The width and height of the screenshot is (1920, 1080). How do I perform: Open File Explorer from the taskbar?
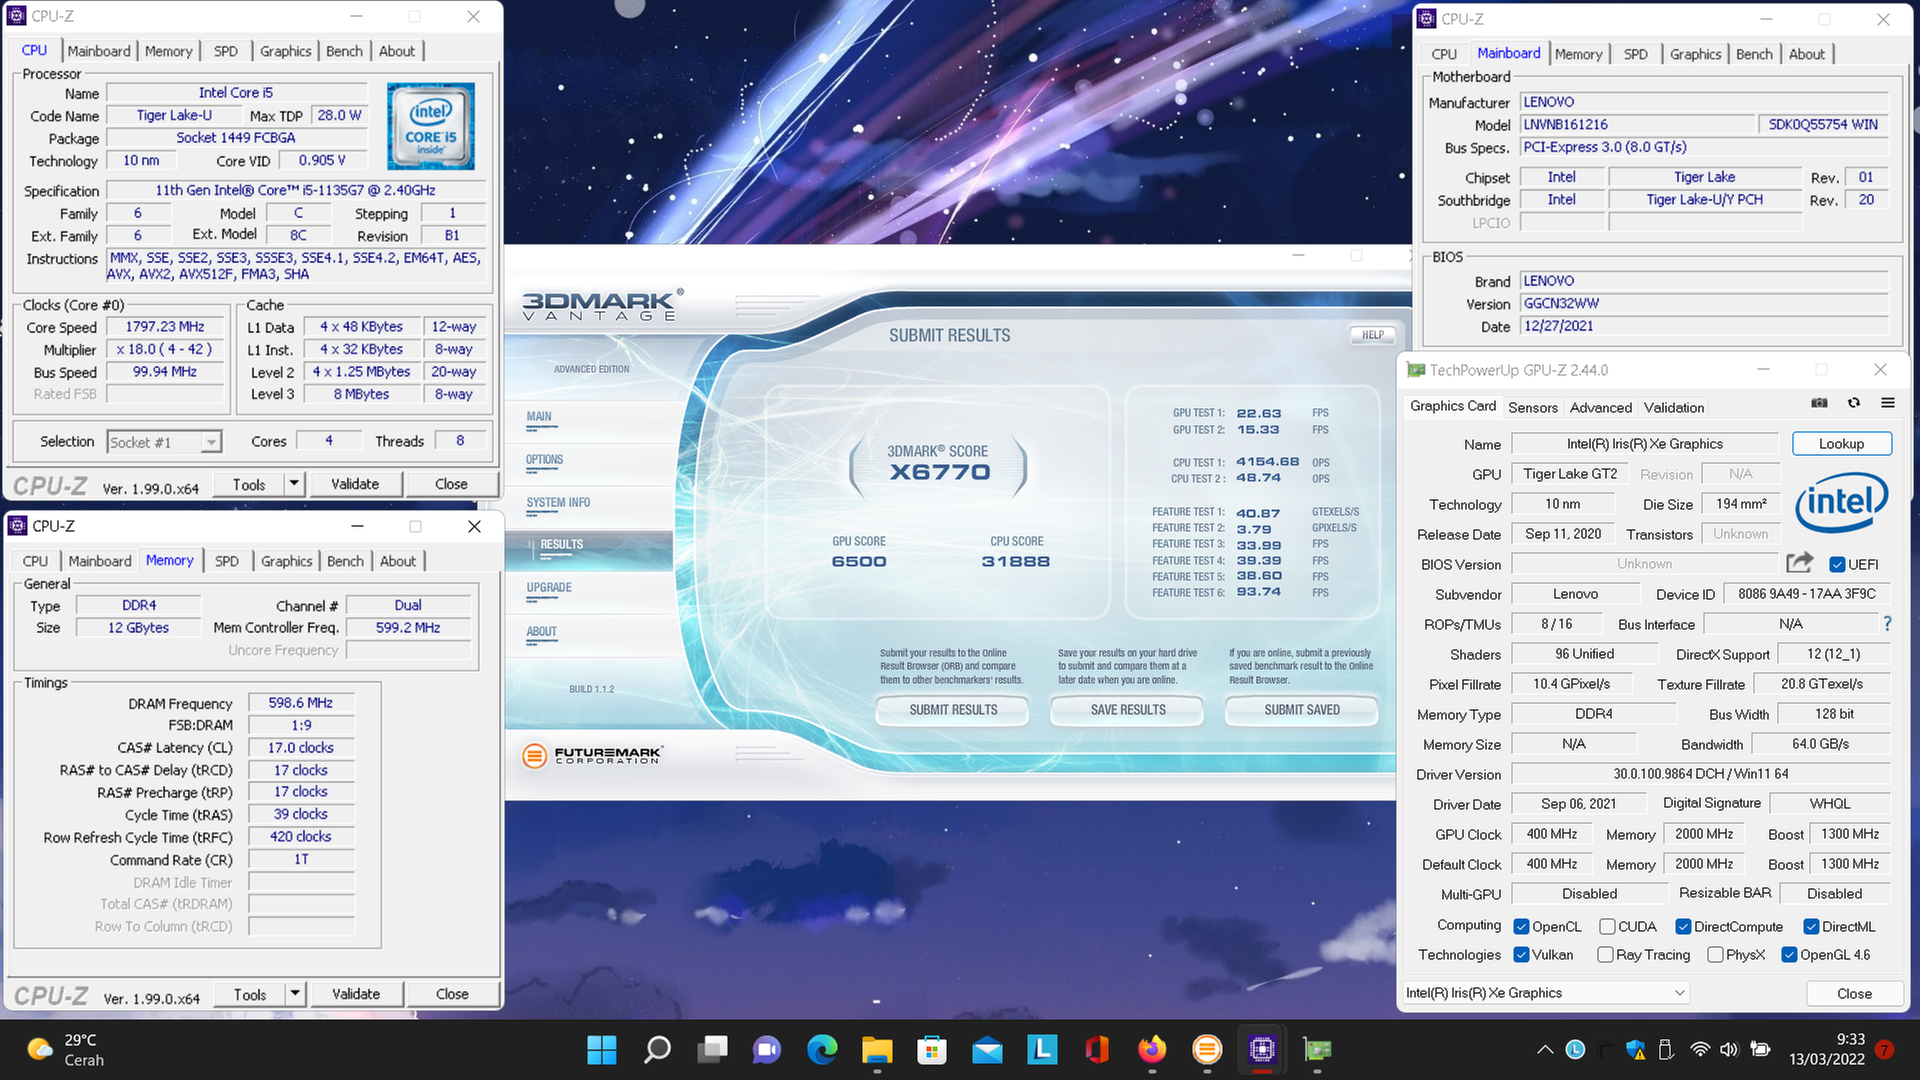877,1050
